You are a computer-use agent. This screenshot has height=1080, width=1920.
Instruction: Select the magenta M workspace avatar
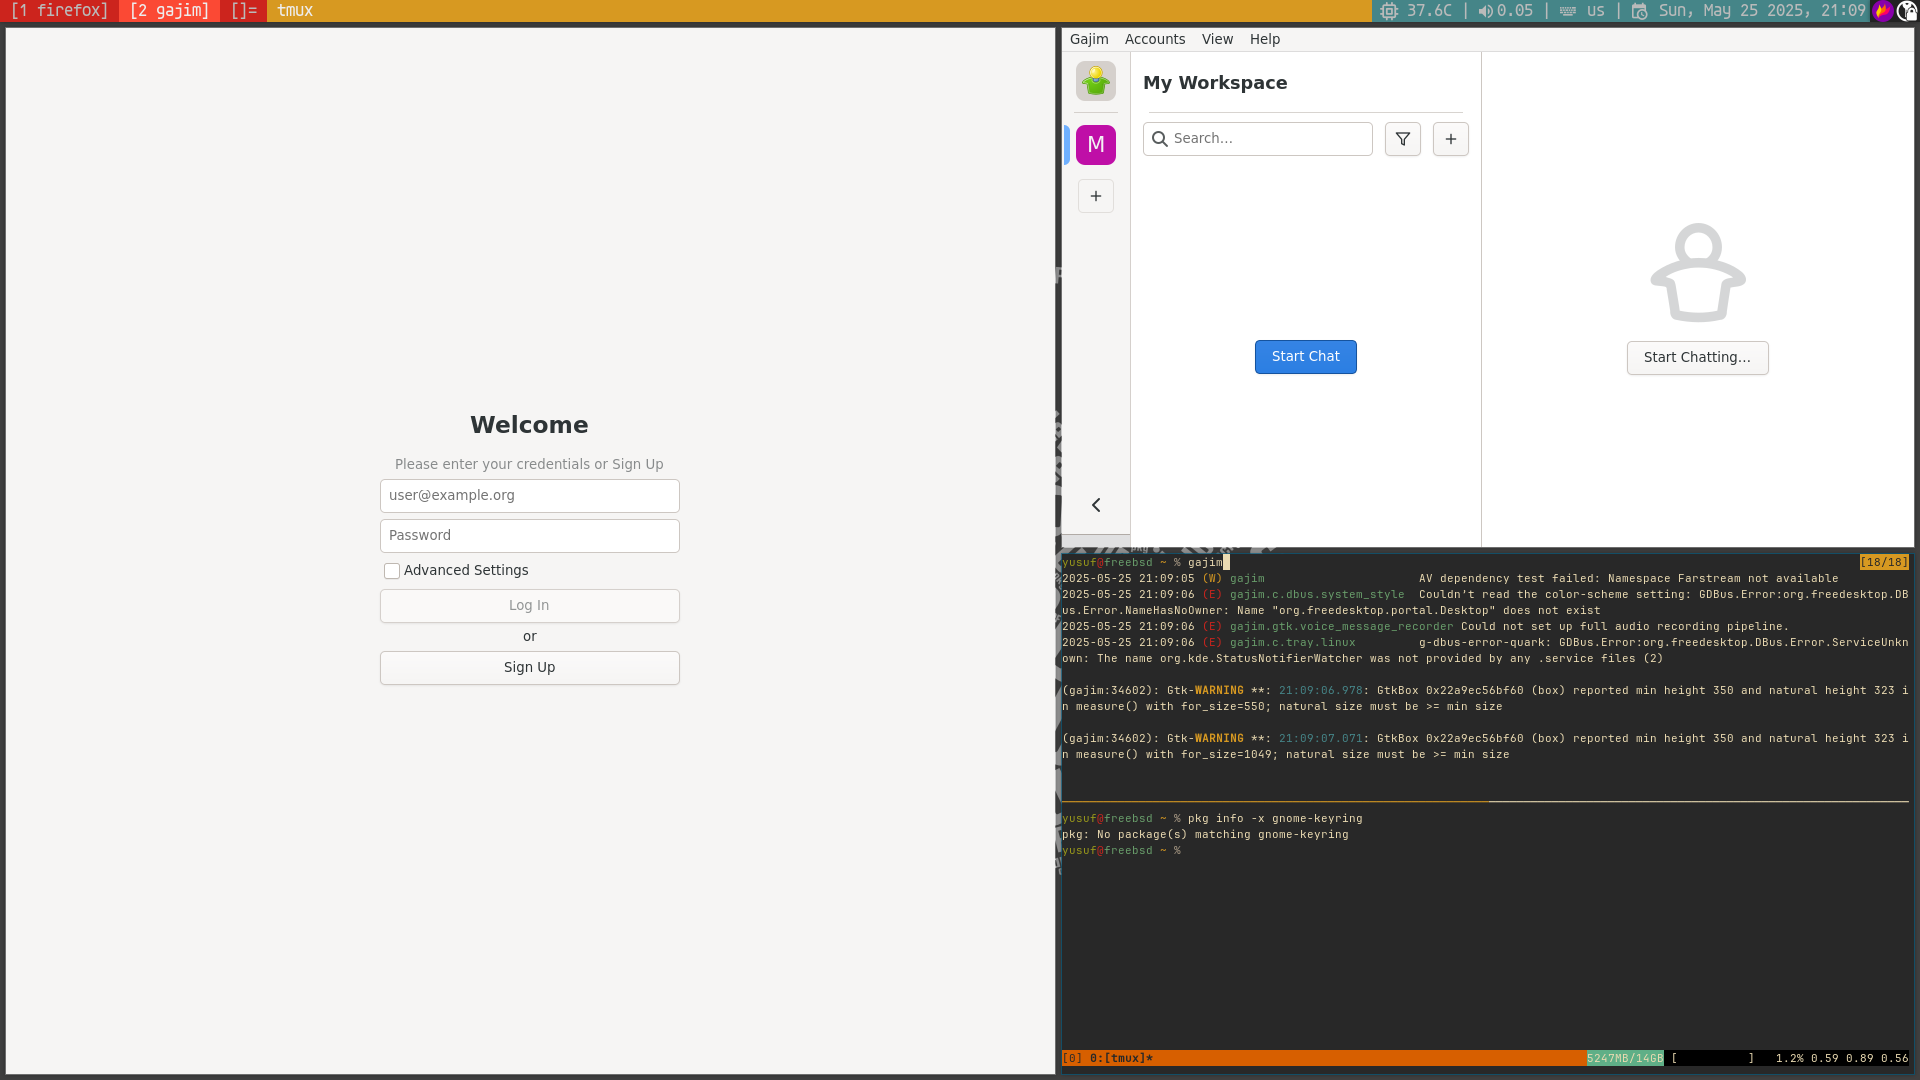click(1096, 145)
